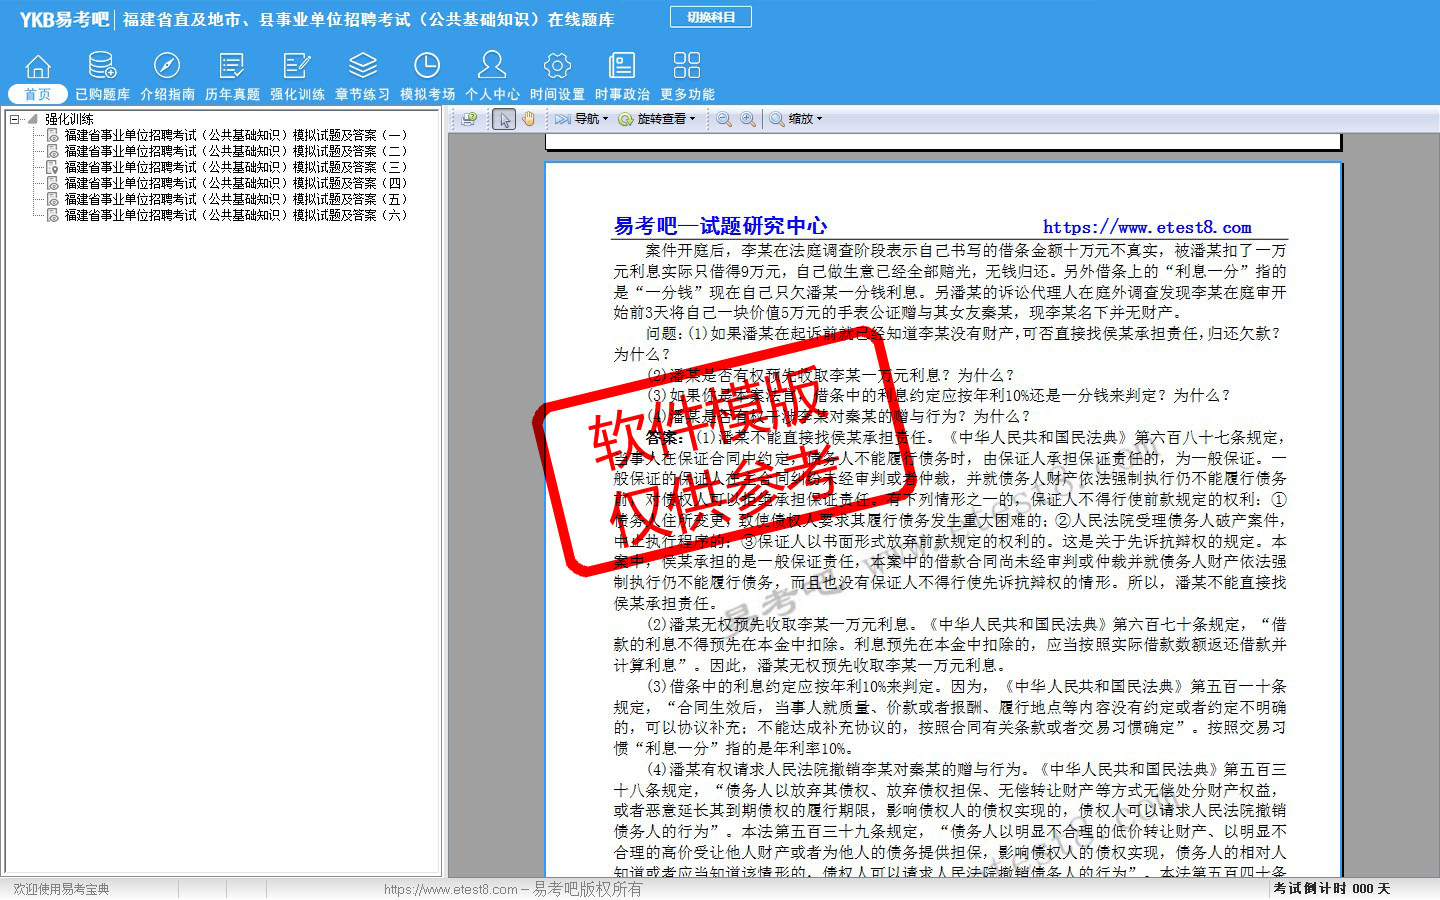This screenshot has height=900, width=1440.
Task: Open 模拟考场 mock exam clock icon
Action: tap(427, 76)
